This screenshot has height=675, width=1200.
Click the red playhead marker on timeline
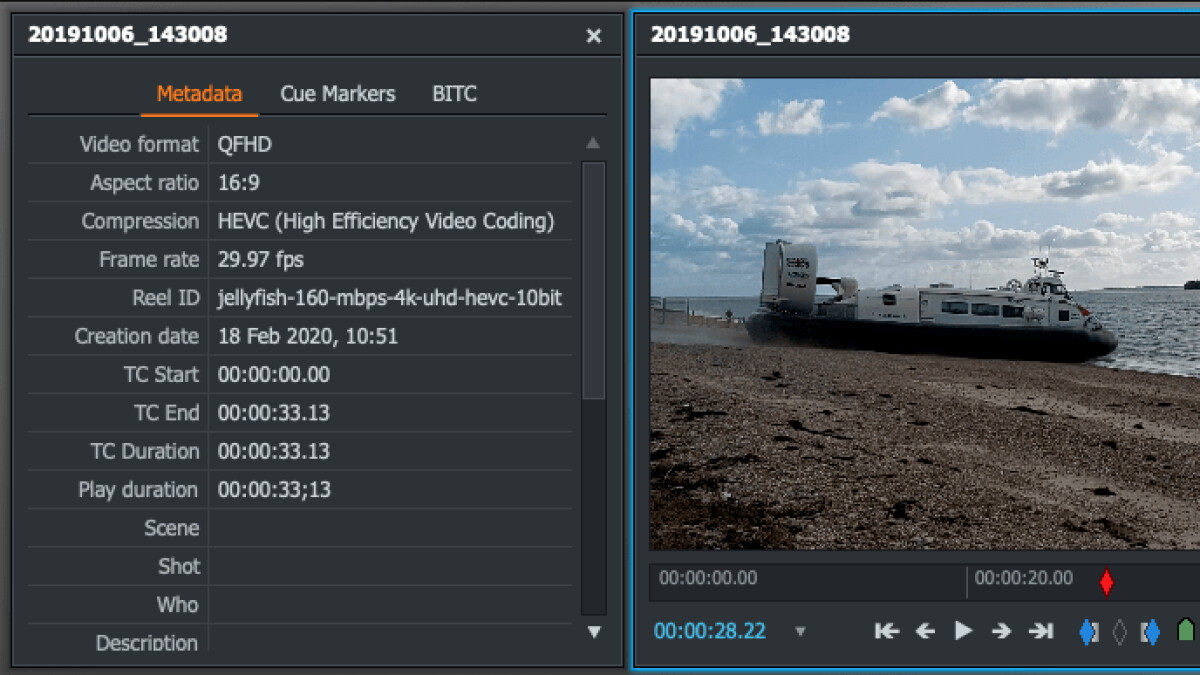pos(1106,582)
